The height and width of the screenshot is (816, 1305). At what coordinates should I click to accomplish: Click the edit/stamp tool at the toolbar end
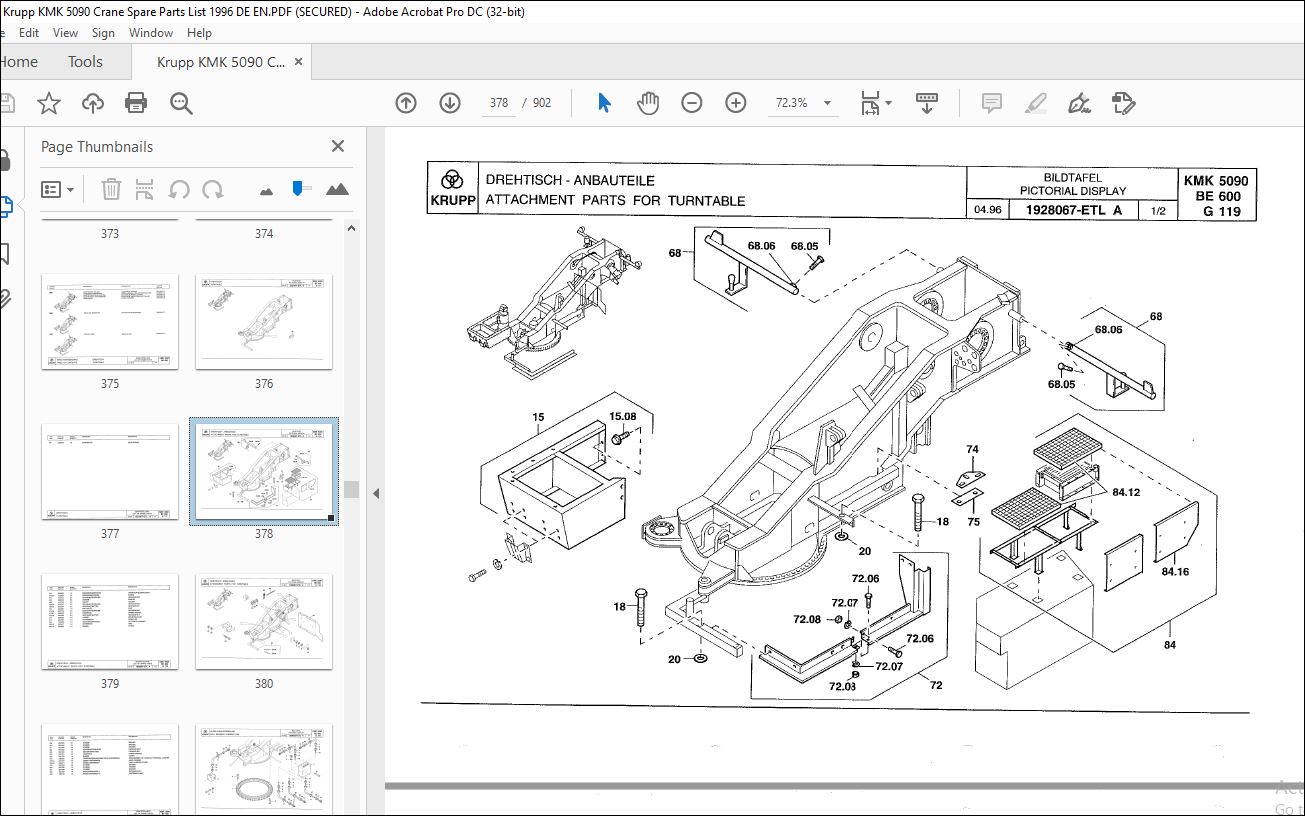[1123, 102]
